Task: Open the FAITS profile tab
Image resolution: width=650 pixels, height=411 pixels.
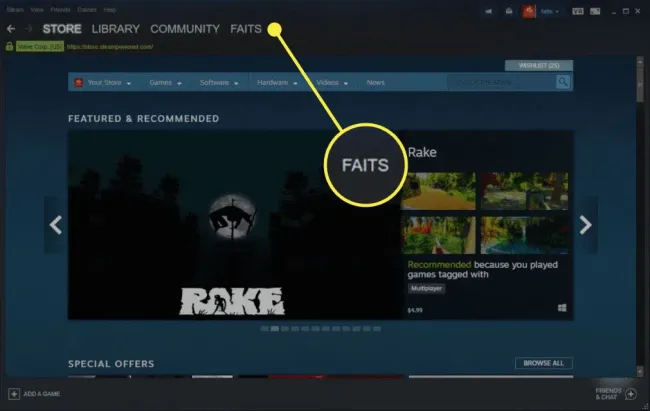Action: click(246, 29)
